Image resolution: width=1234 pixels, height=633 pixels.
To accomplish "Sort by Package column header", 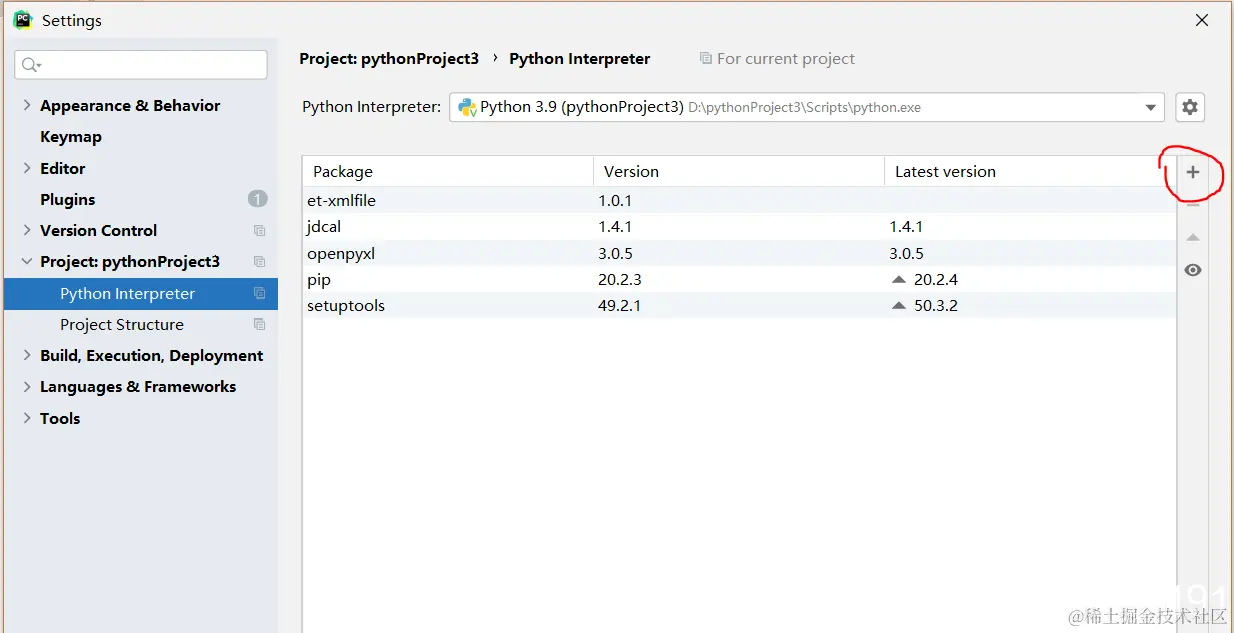I will point(448,171).
